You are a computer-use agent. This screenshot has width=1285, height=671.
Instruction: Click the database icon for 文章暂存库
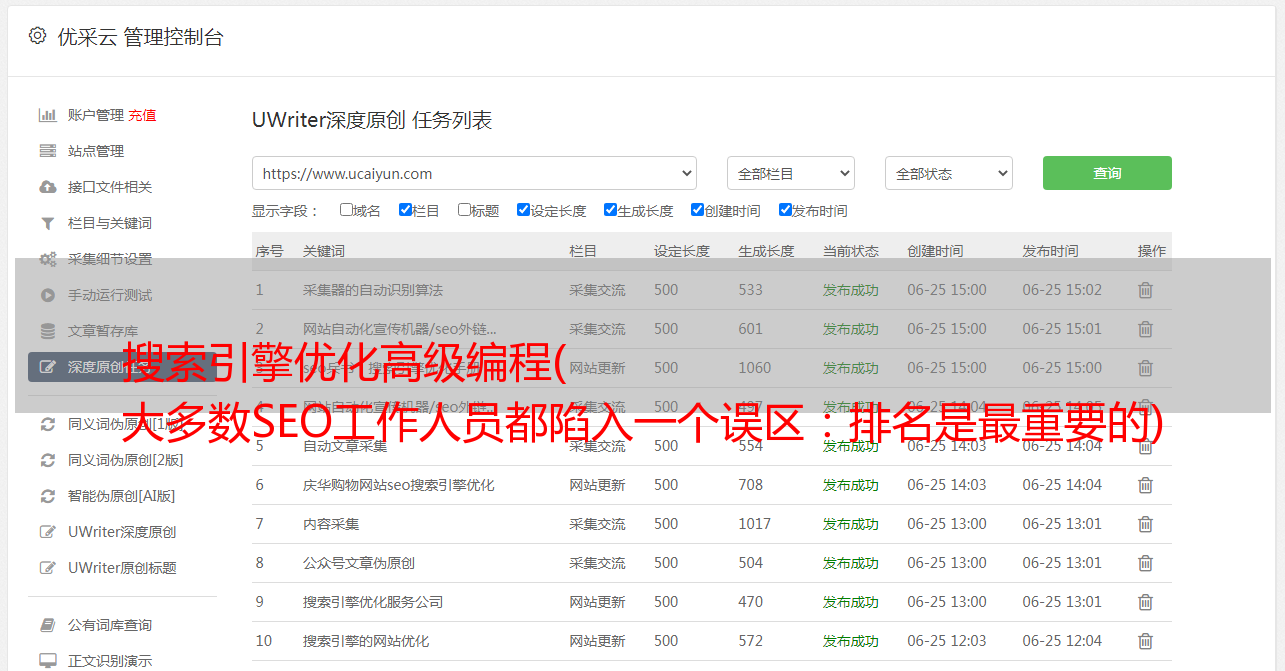[47, 331]
